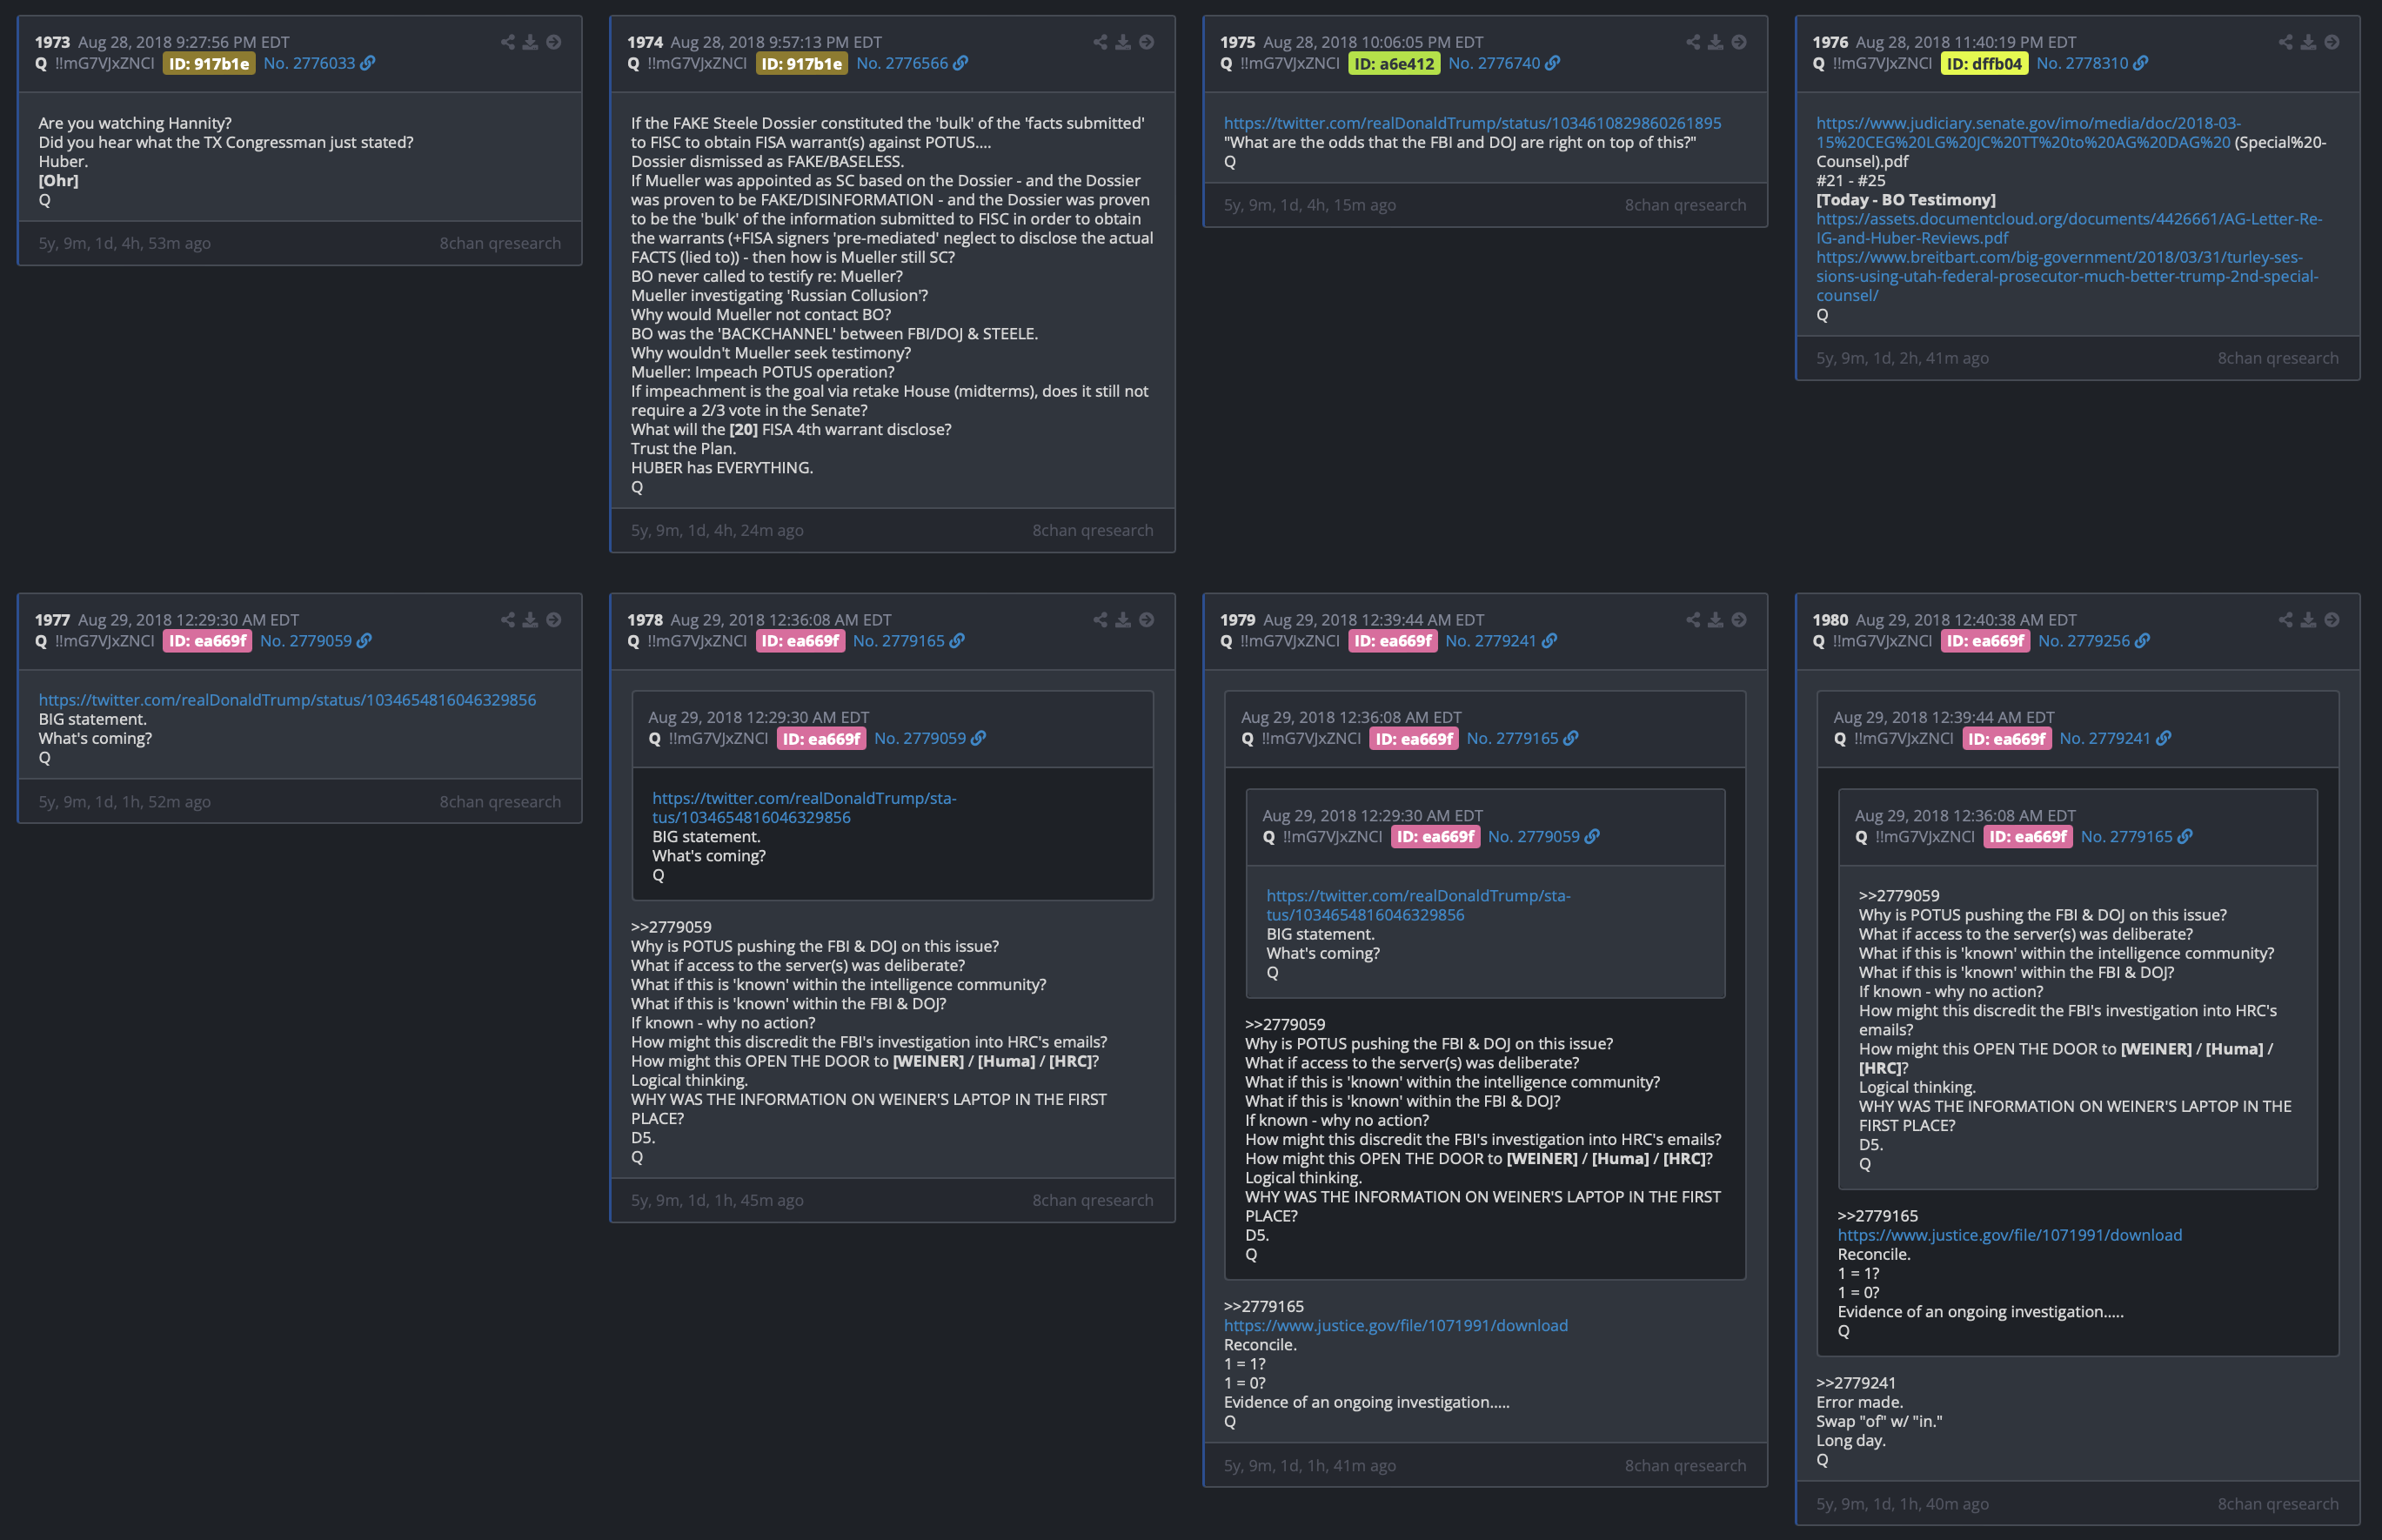Open No. 2779241 link in post 1979 header
The image size is (2382, 1540).
(x=1501, y=641)
